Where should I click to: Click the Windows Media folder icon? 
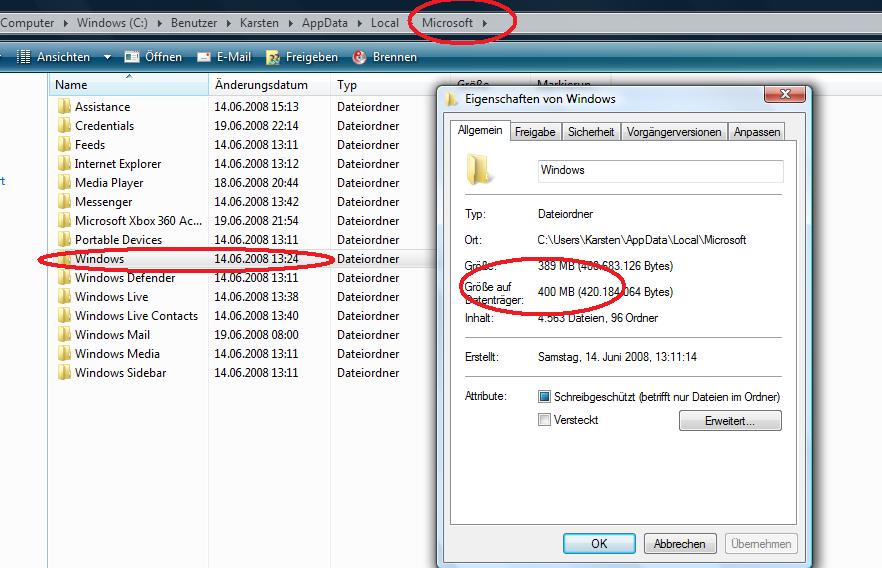pos(65,354)
